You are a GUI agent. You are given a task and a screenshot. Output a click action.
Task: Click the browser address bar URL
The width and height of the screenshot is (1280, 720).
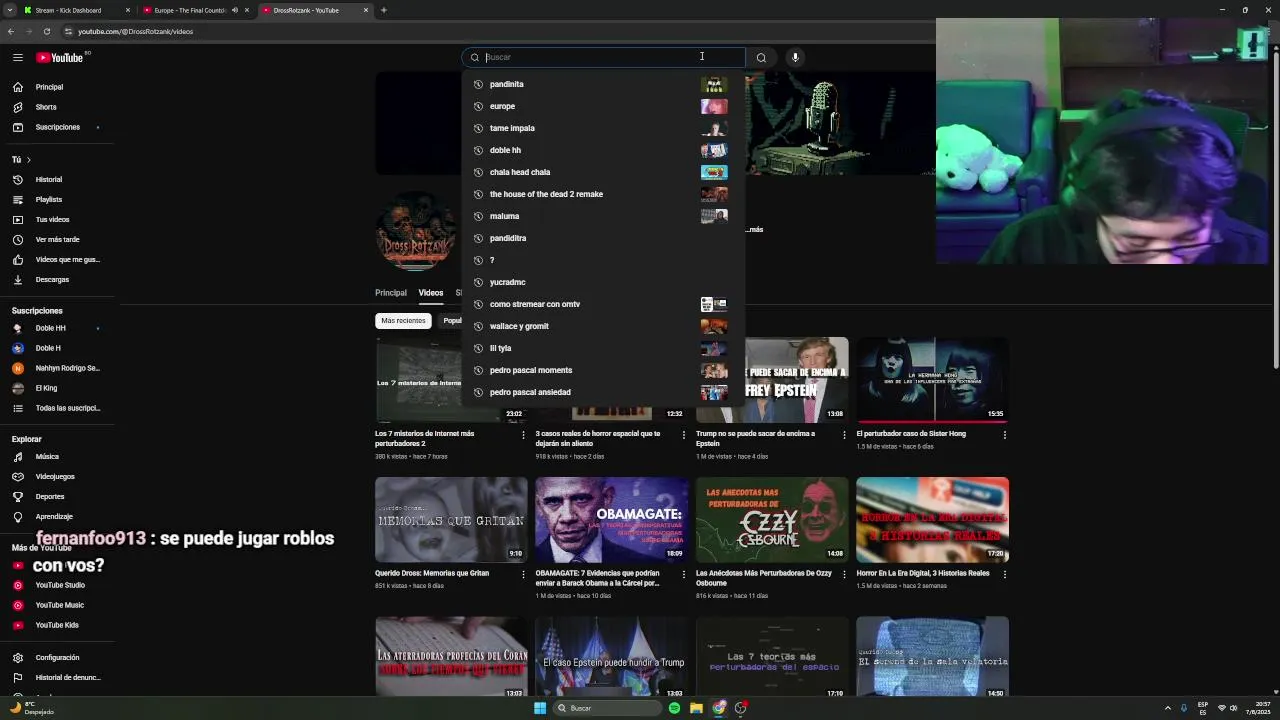click(x=135, y=31)
